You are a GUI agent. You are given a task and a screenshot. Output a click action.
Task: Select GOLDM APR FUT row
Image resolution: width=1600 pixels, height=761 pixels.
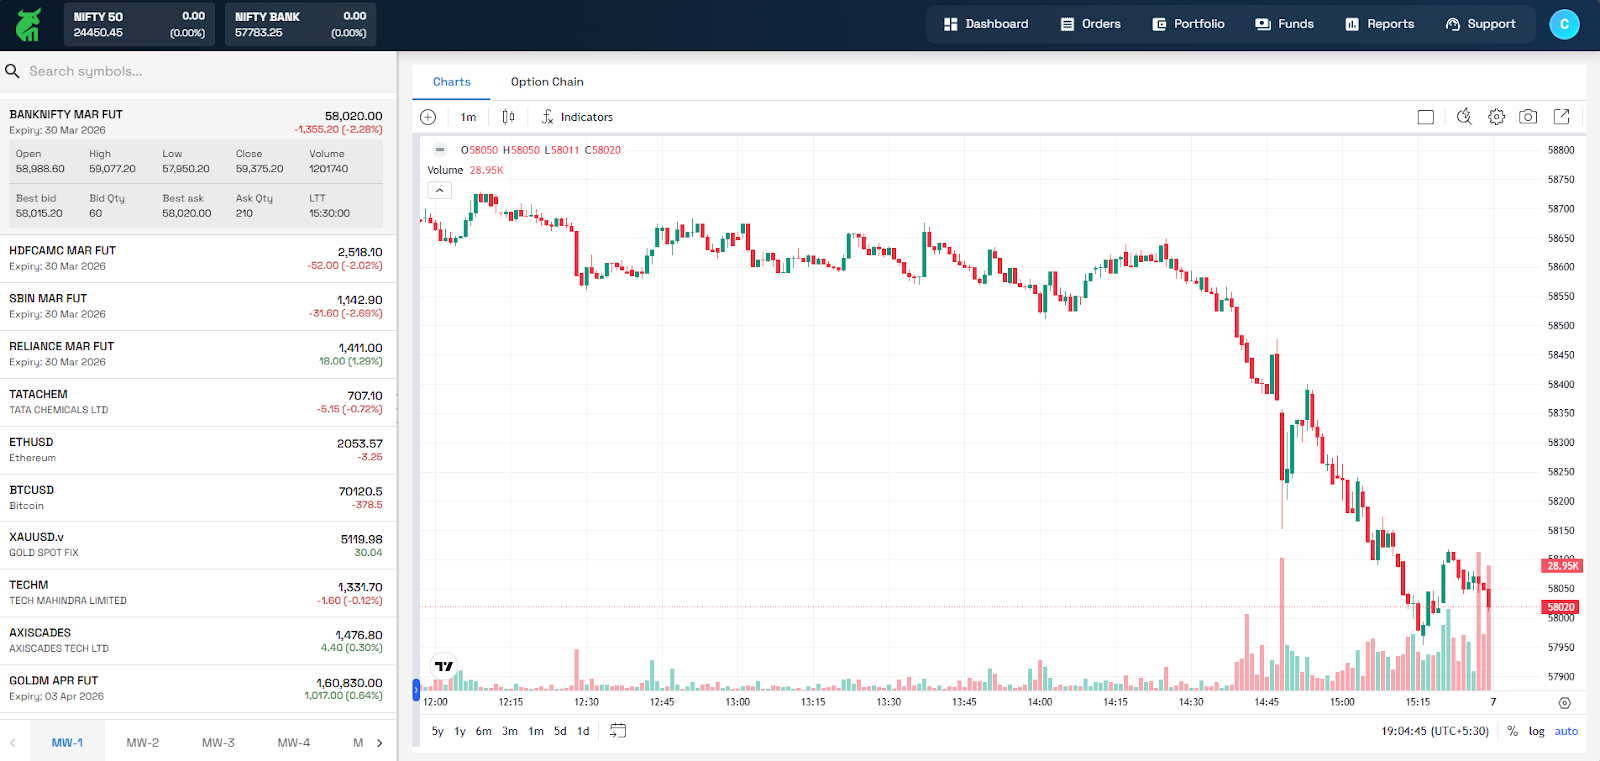(198, 688)
